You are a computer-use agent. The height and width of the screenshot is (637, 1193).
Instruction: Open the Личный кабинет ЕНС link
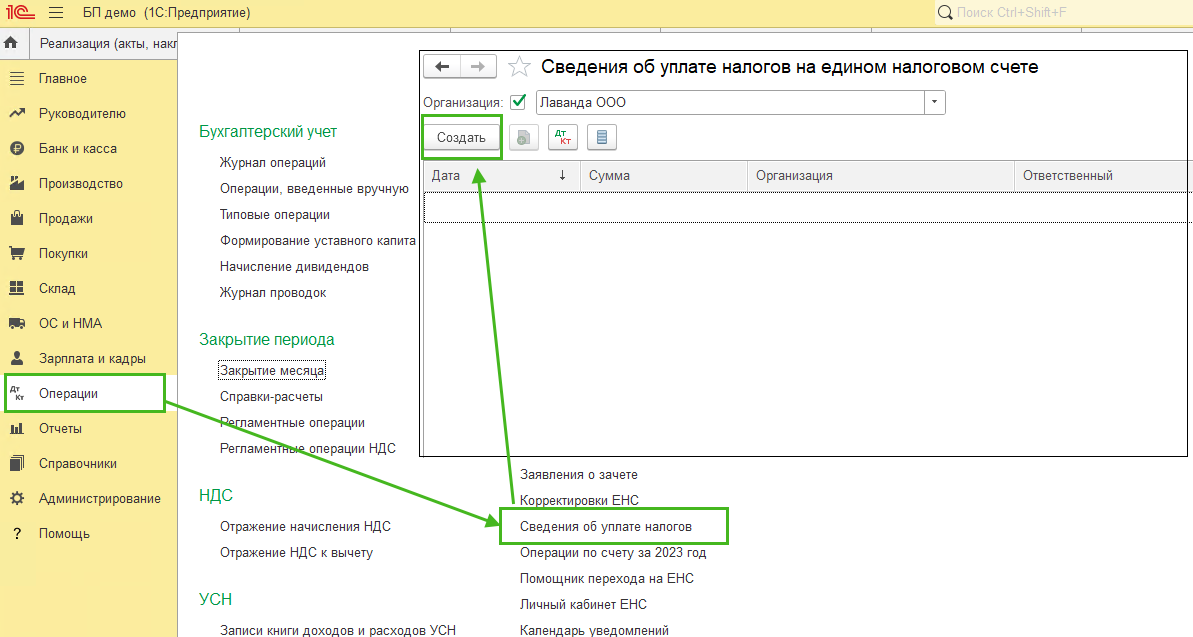(x=583, y=604)
